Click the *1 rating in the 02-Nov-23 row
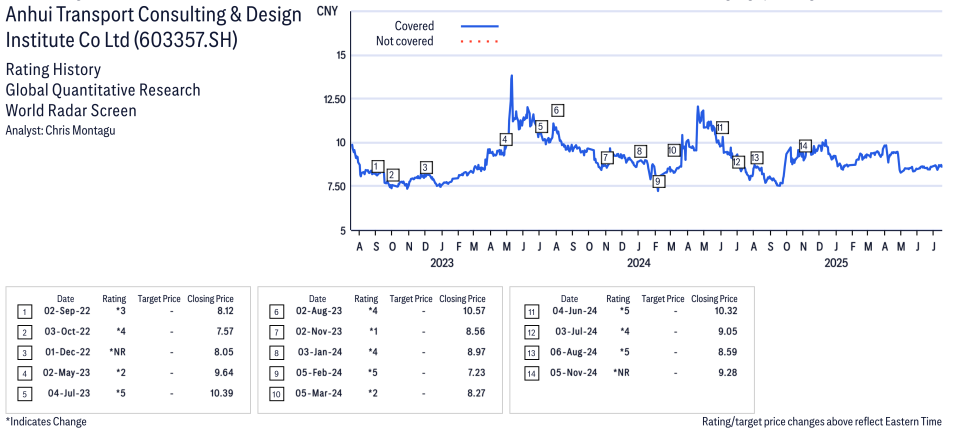Viewport: 953px width, 428px height. 373,331
